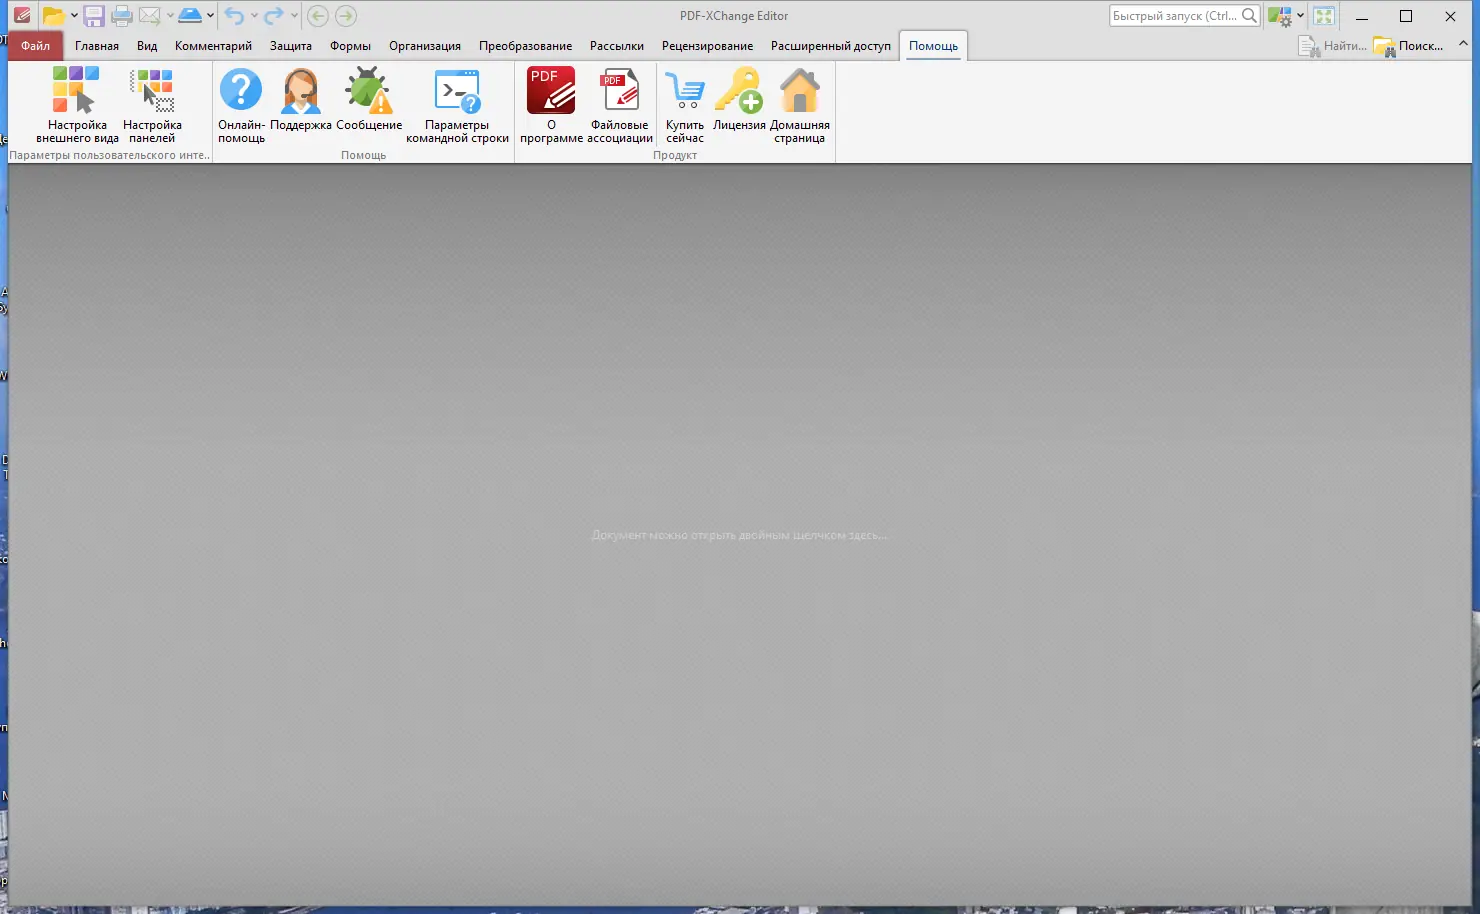
Task: Minimize the PDF-XChange Editor window
Action: tap(1361, 16)
